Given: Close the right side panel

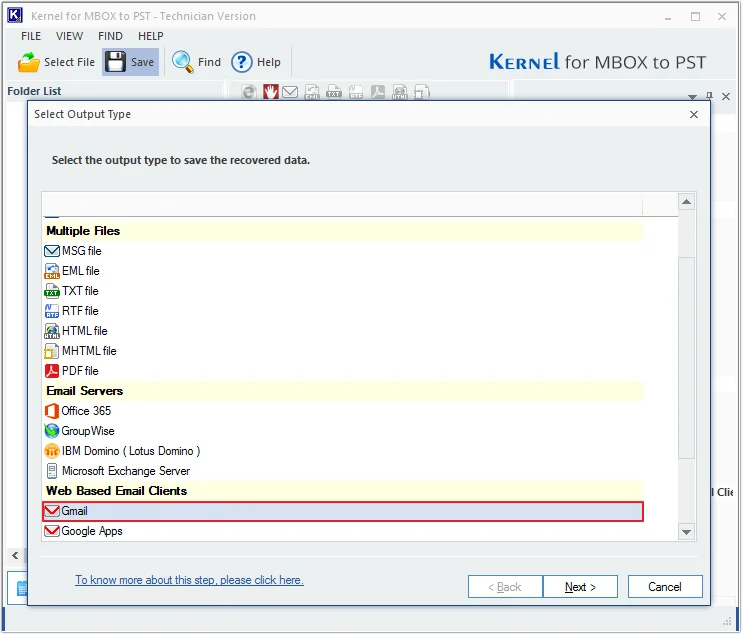Looking at the screenshot, I should click(725, 97).
